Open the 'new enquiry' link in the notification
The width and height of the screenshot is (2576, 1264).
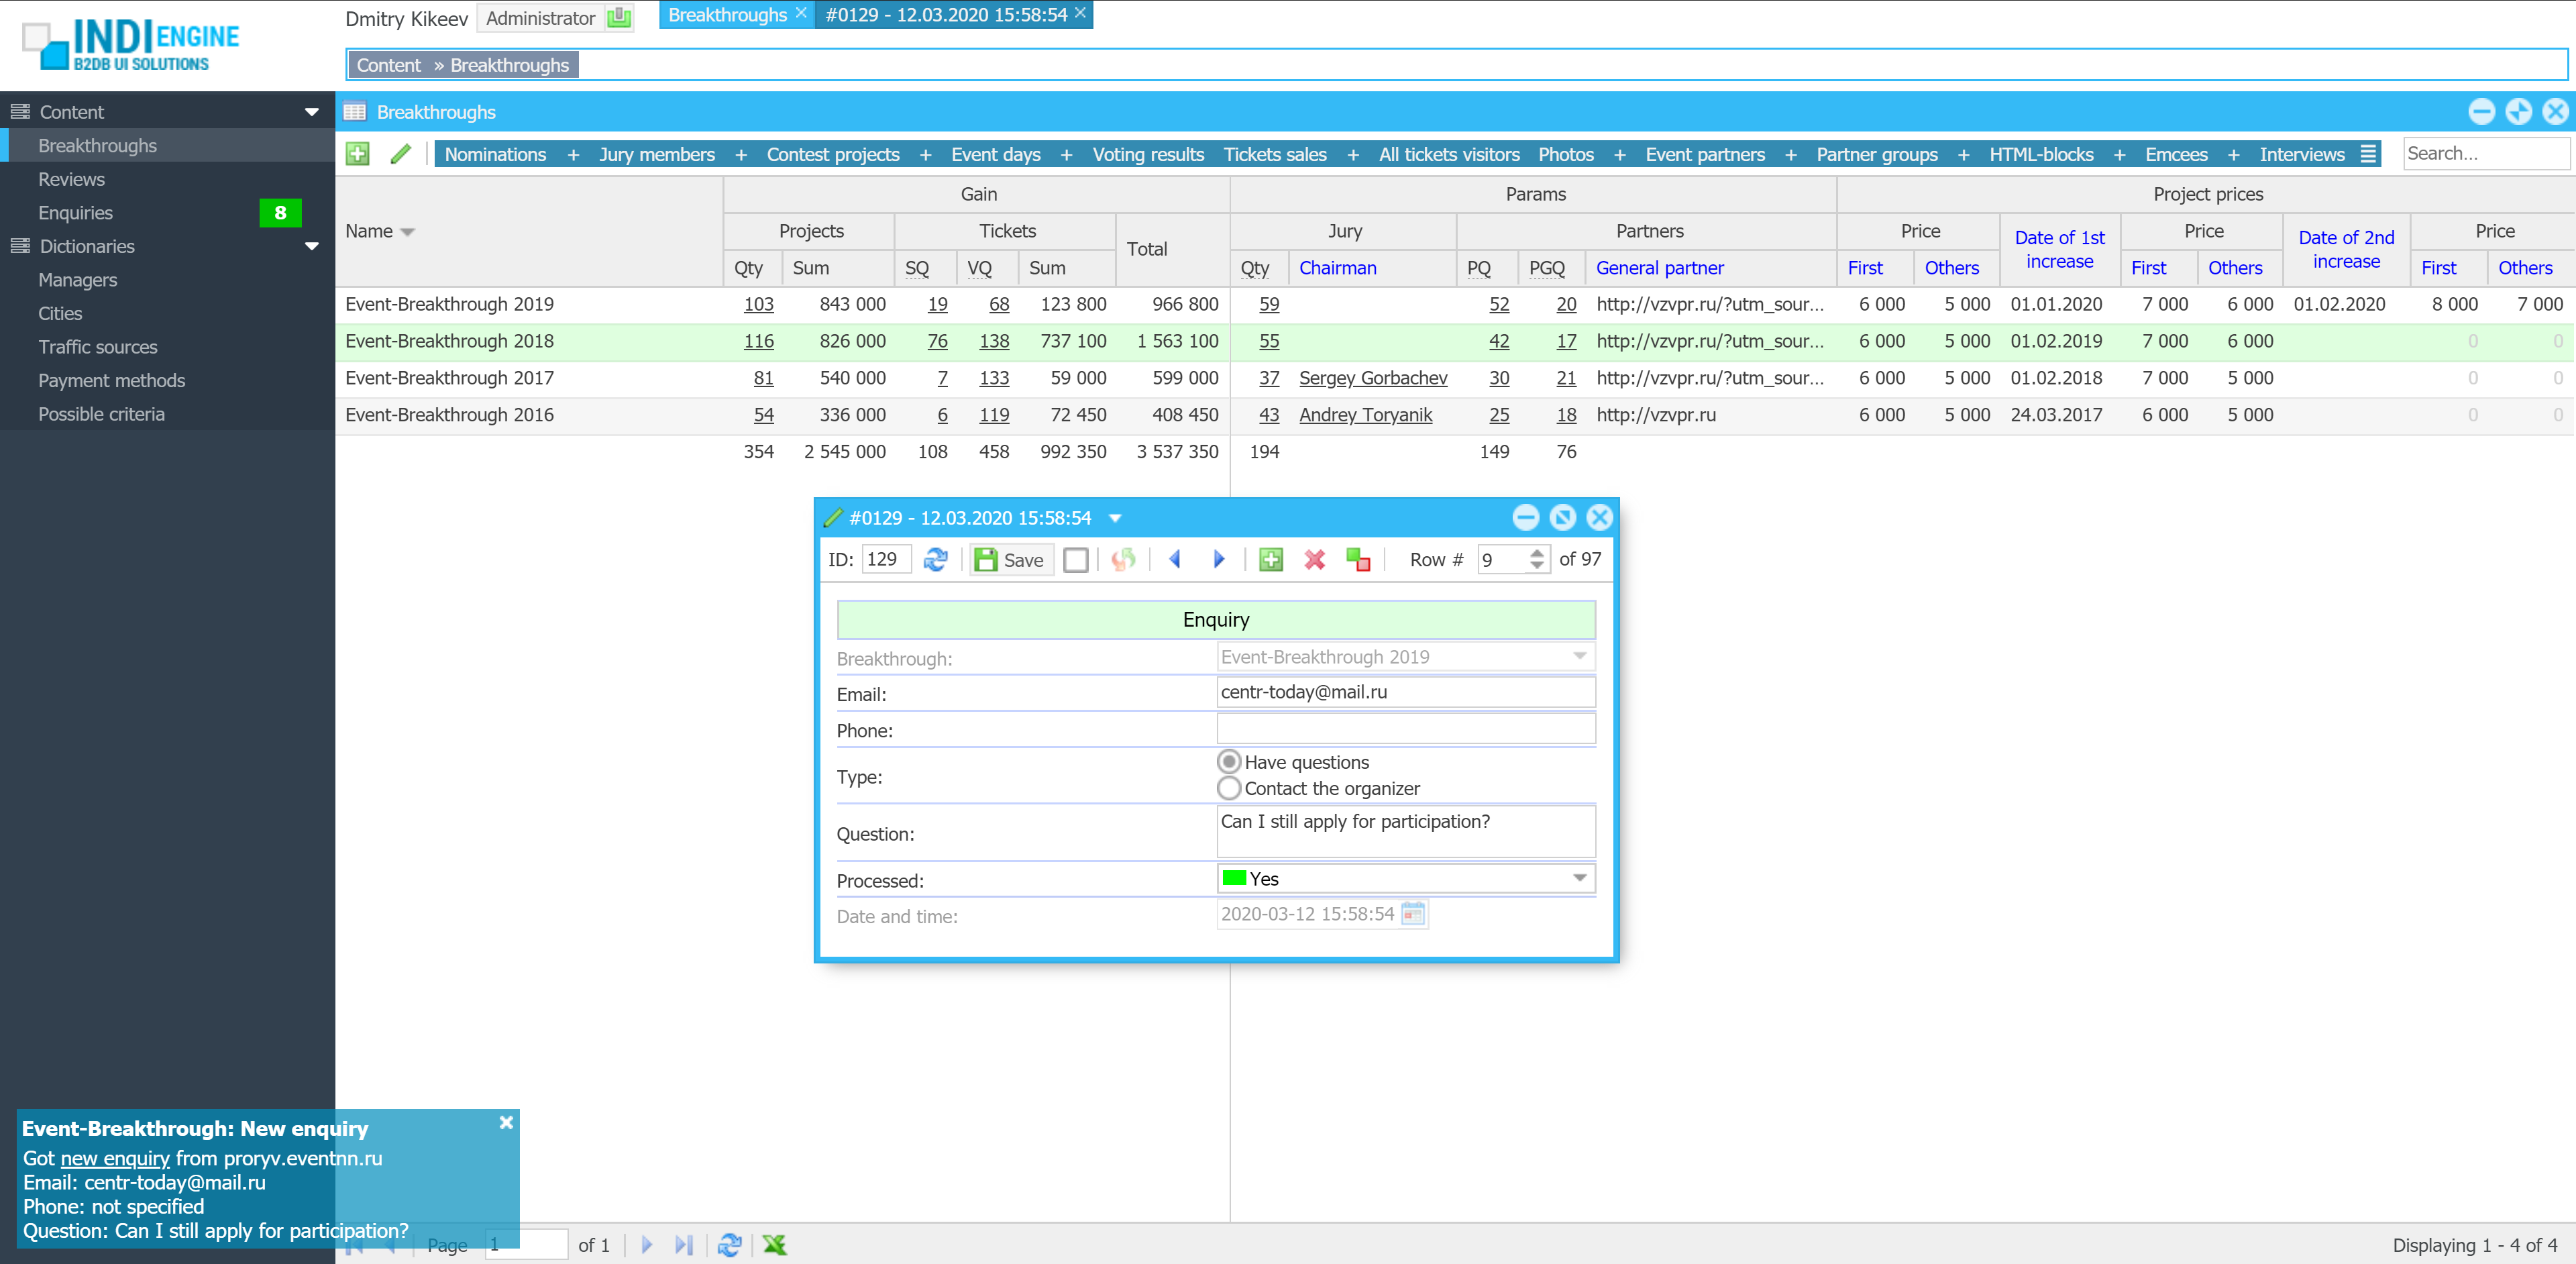pos(114,1158)
